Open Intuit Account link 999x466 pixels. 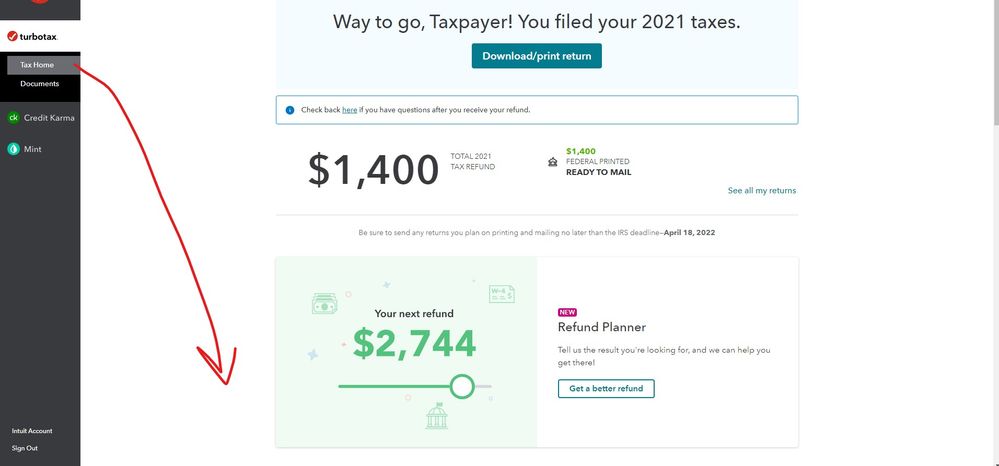click(x=32, y=431)
